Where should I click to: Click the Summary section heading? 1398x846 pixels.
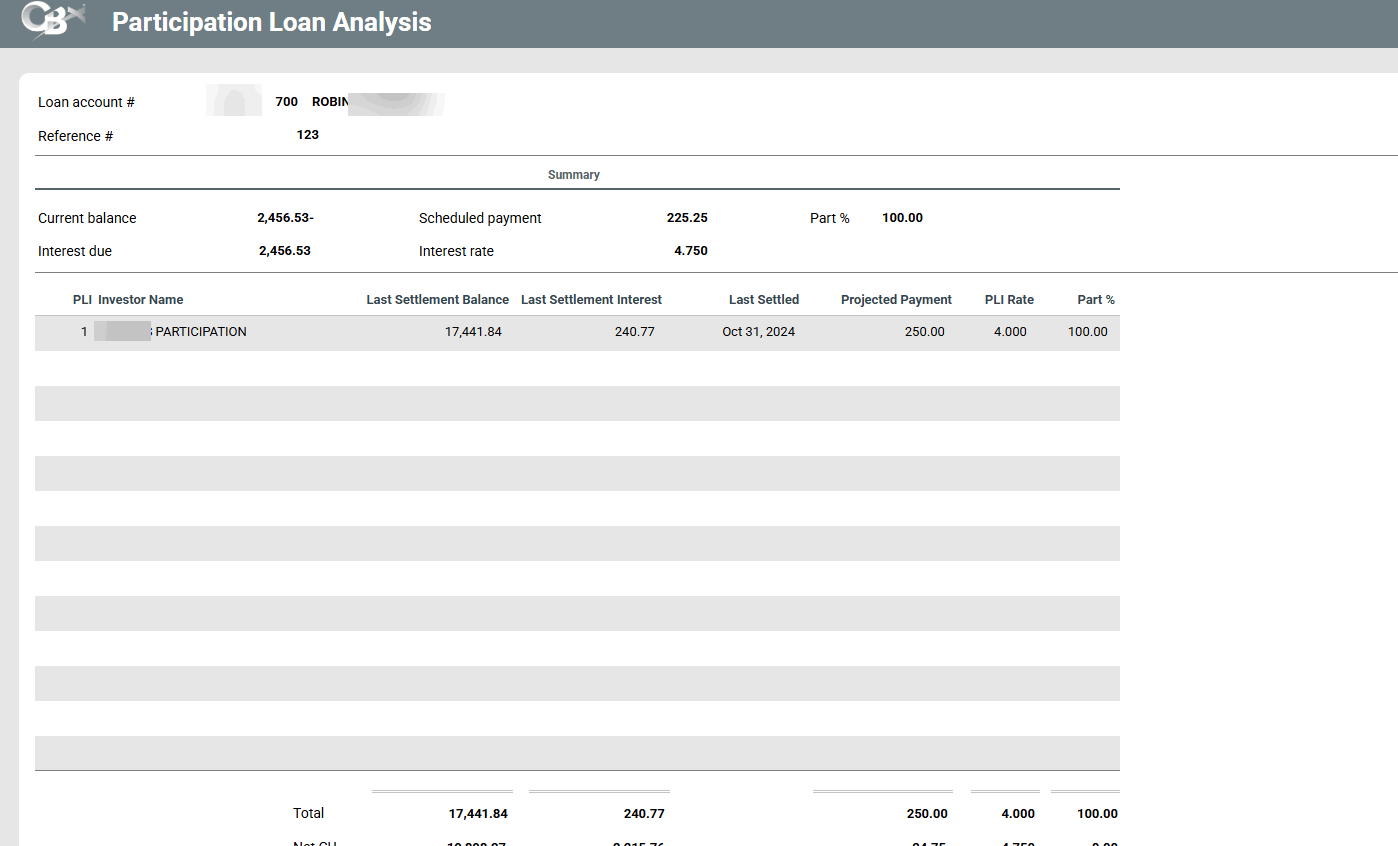click(573, 175)
